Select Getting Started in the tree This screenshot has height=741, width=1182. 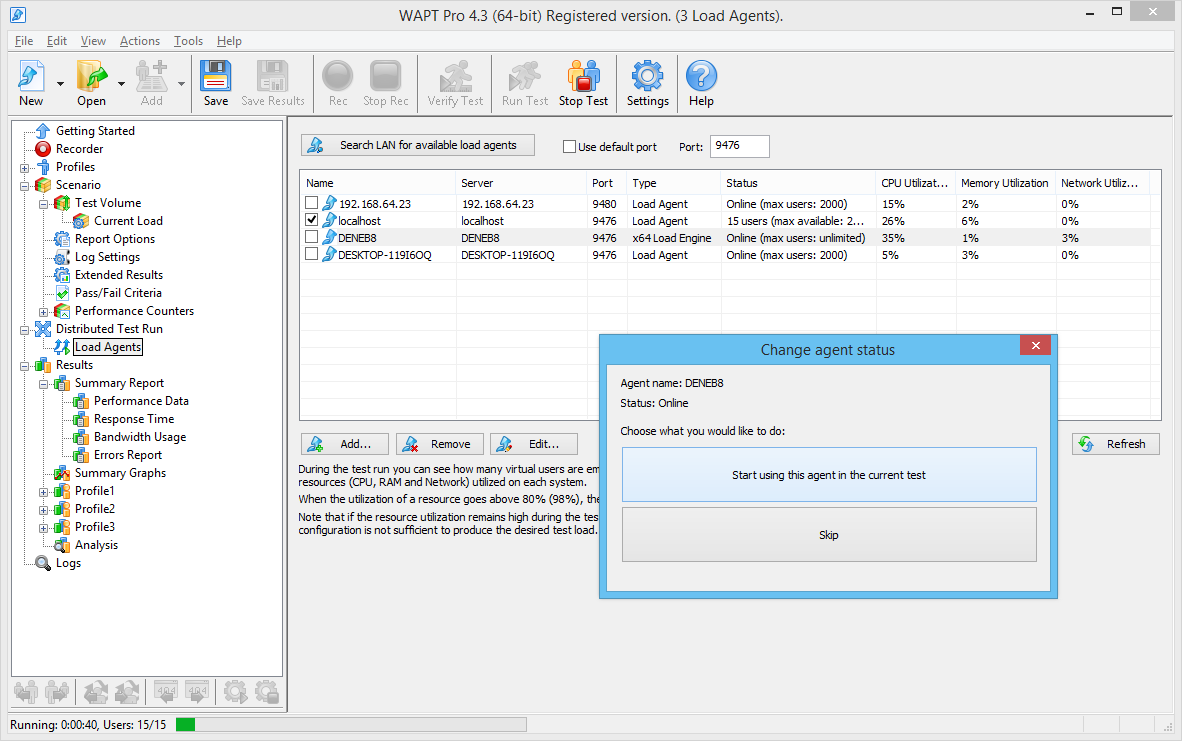95,130
